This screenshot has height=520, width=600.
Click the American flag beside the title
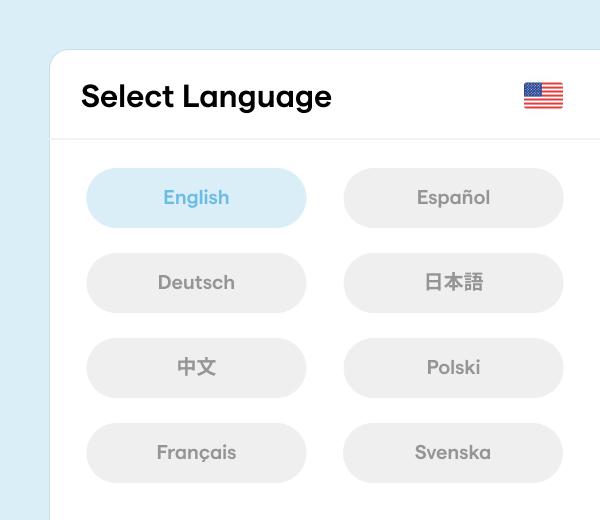pos(543,96)
